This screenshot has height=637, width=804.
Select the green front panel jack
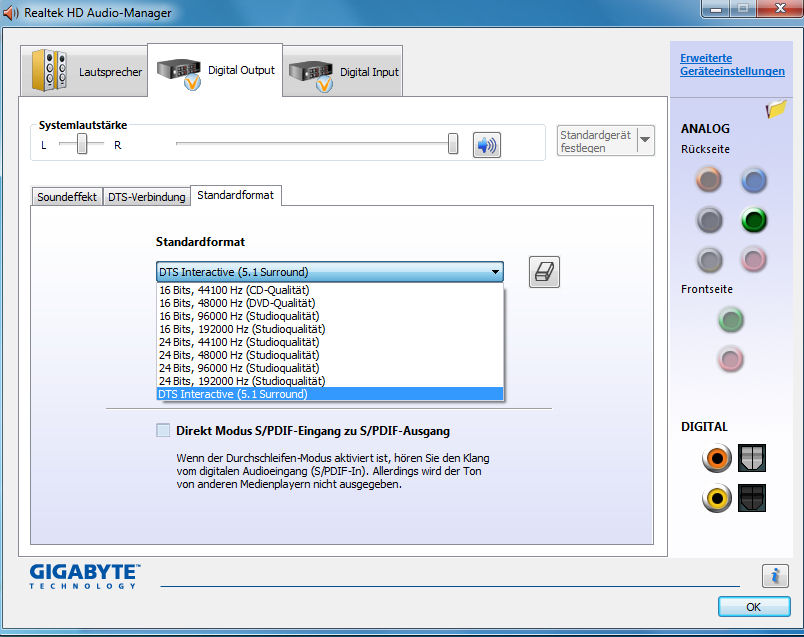click(x=731, y=320)
